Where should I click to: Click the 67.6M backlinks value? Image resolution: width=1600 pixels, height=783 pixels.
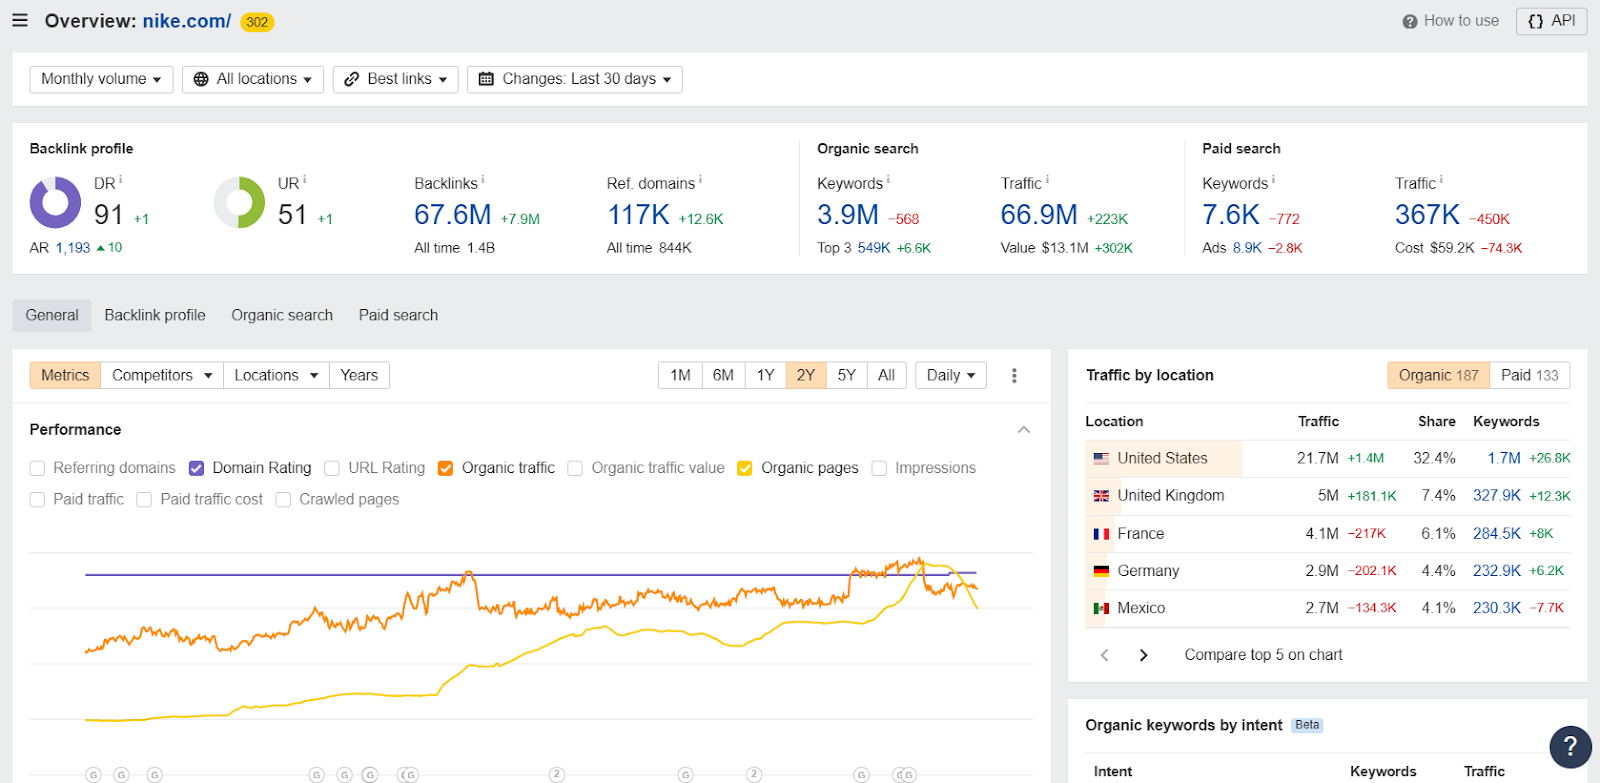coord(453,215)
